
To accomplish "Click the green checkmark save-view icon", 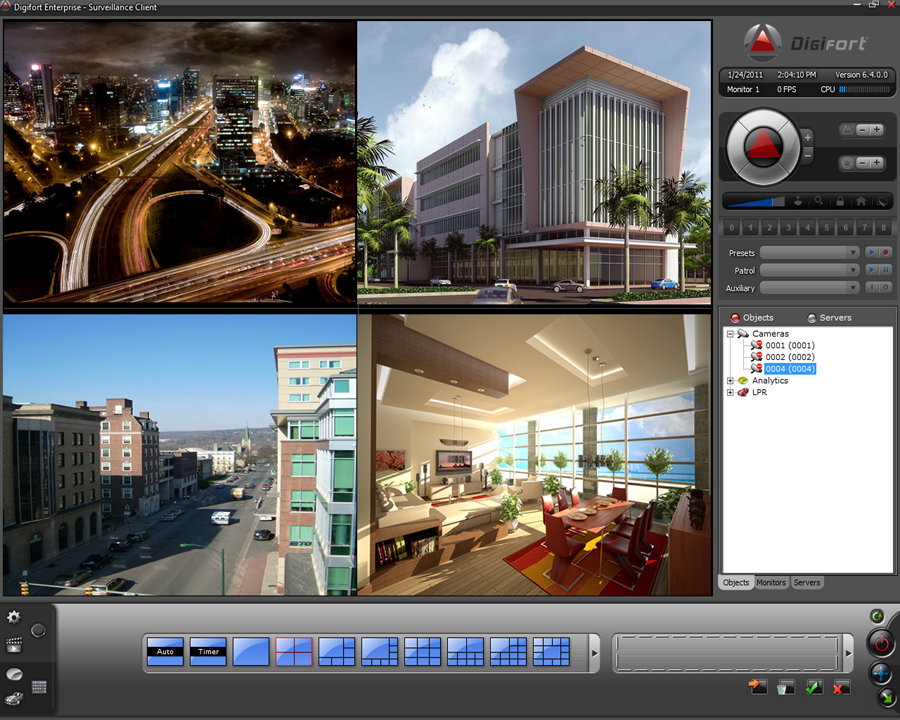I will tap(814, 687).
